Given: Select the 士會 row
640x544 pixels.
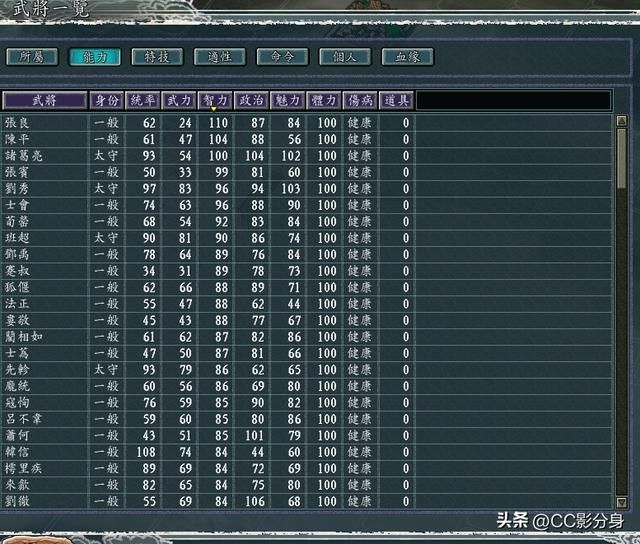Looking at the screenshot, I should 306,205.
